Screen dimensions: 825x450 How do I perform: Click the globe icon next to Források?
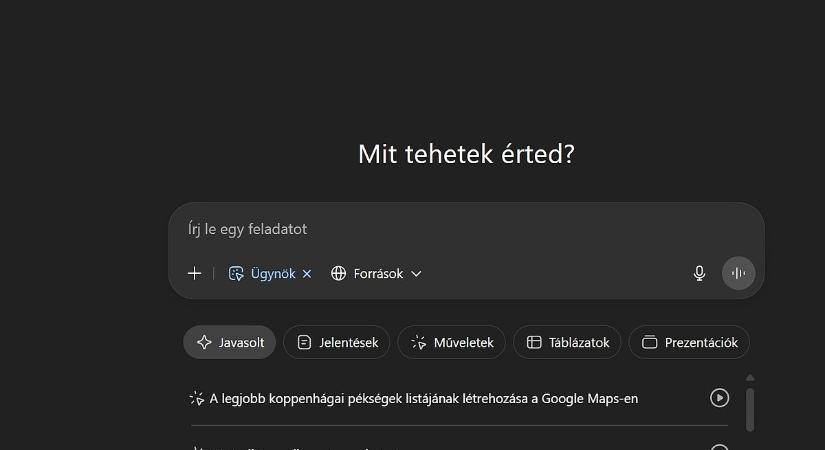338,274
